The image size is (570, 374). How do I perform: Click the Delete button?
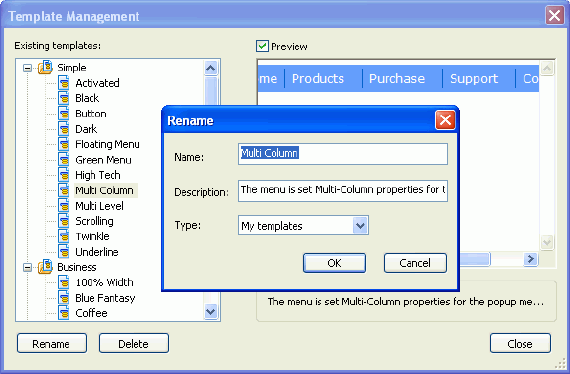[134, 343]
